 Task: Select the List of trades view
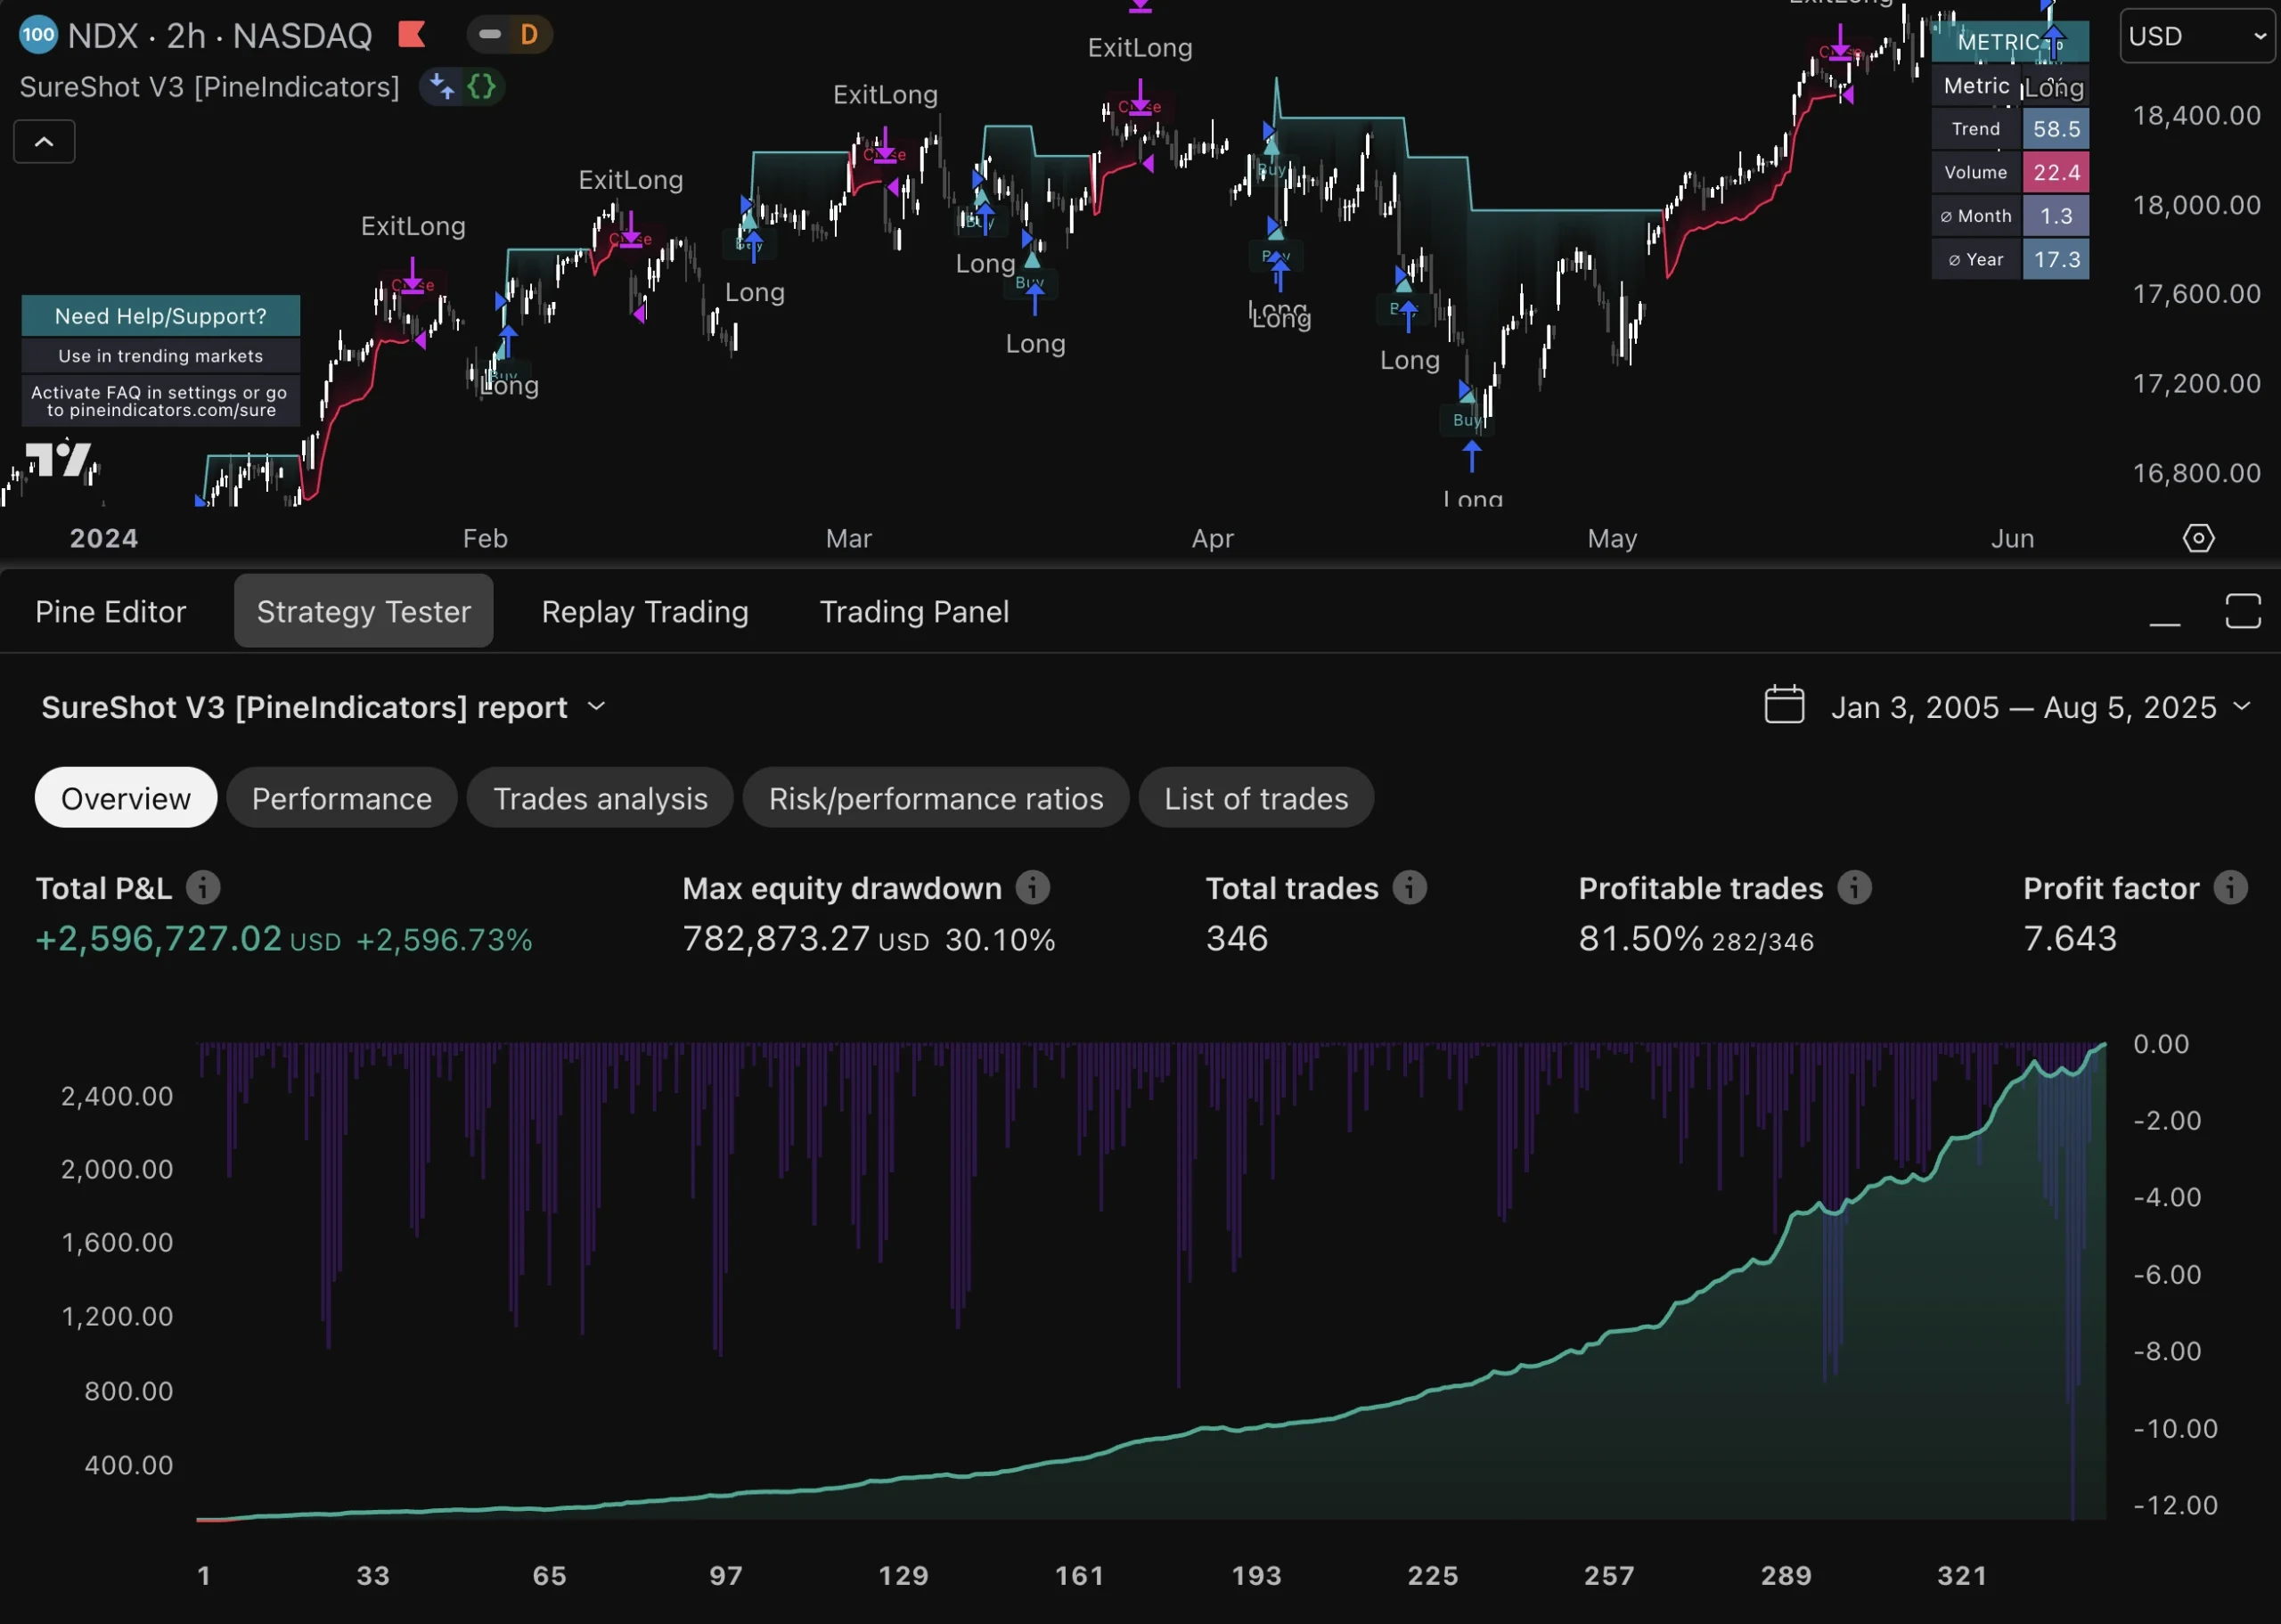coord(1256,798)
